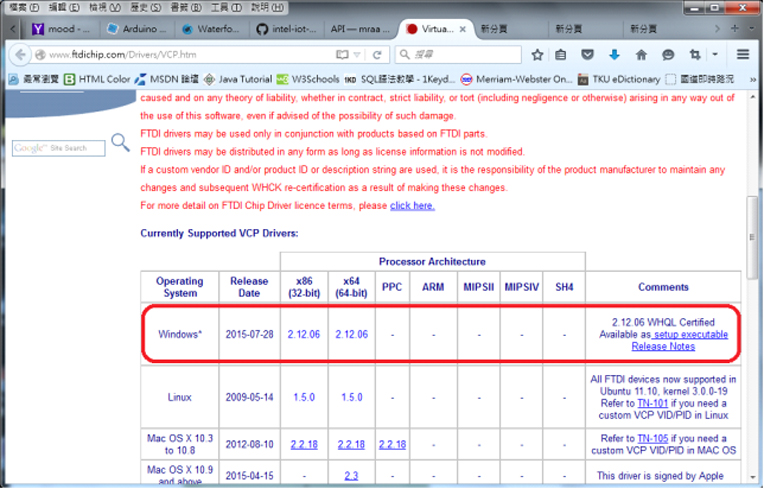Image resolution: width=764 pixels, height=489 pixels.
Task: Follow the licence terms 'click here' link
Action: pyautogui.click(x=412, y=206)
